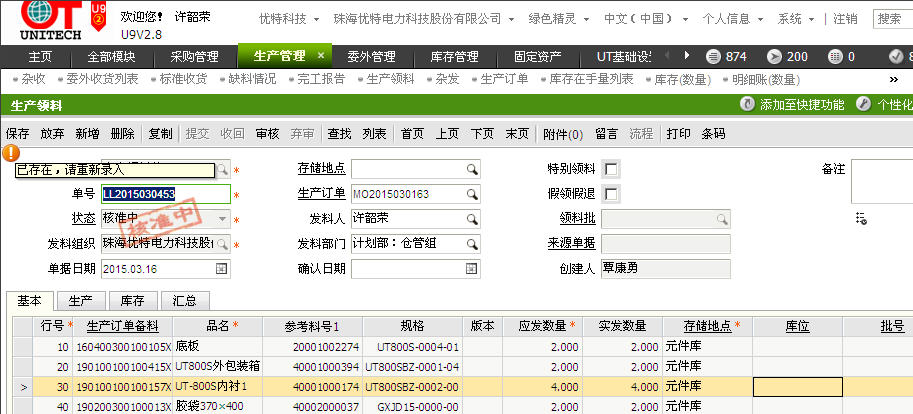Click the orange warning alert icon

pyautogui.click(x=11, y=153)
